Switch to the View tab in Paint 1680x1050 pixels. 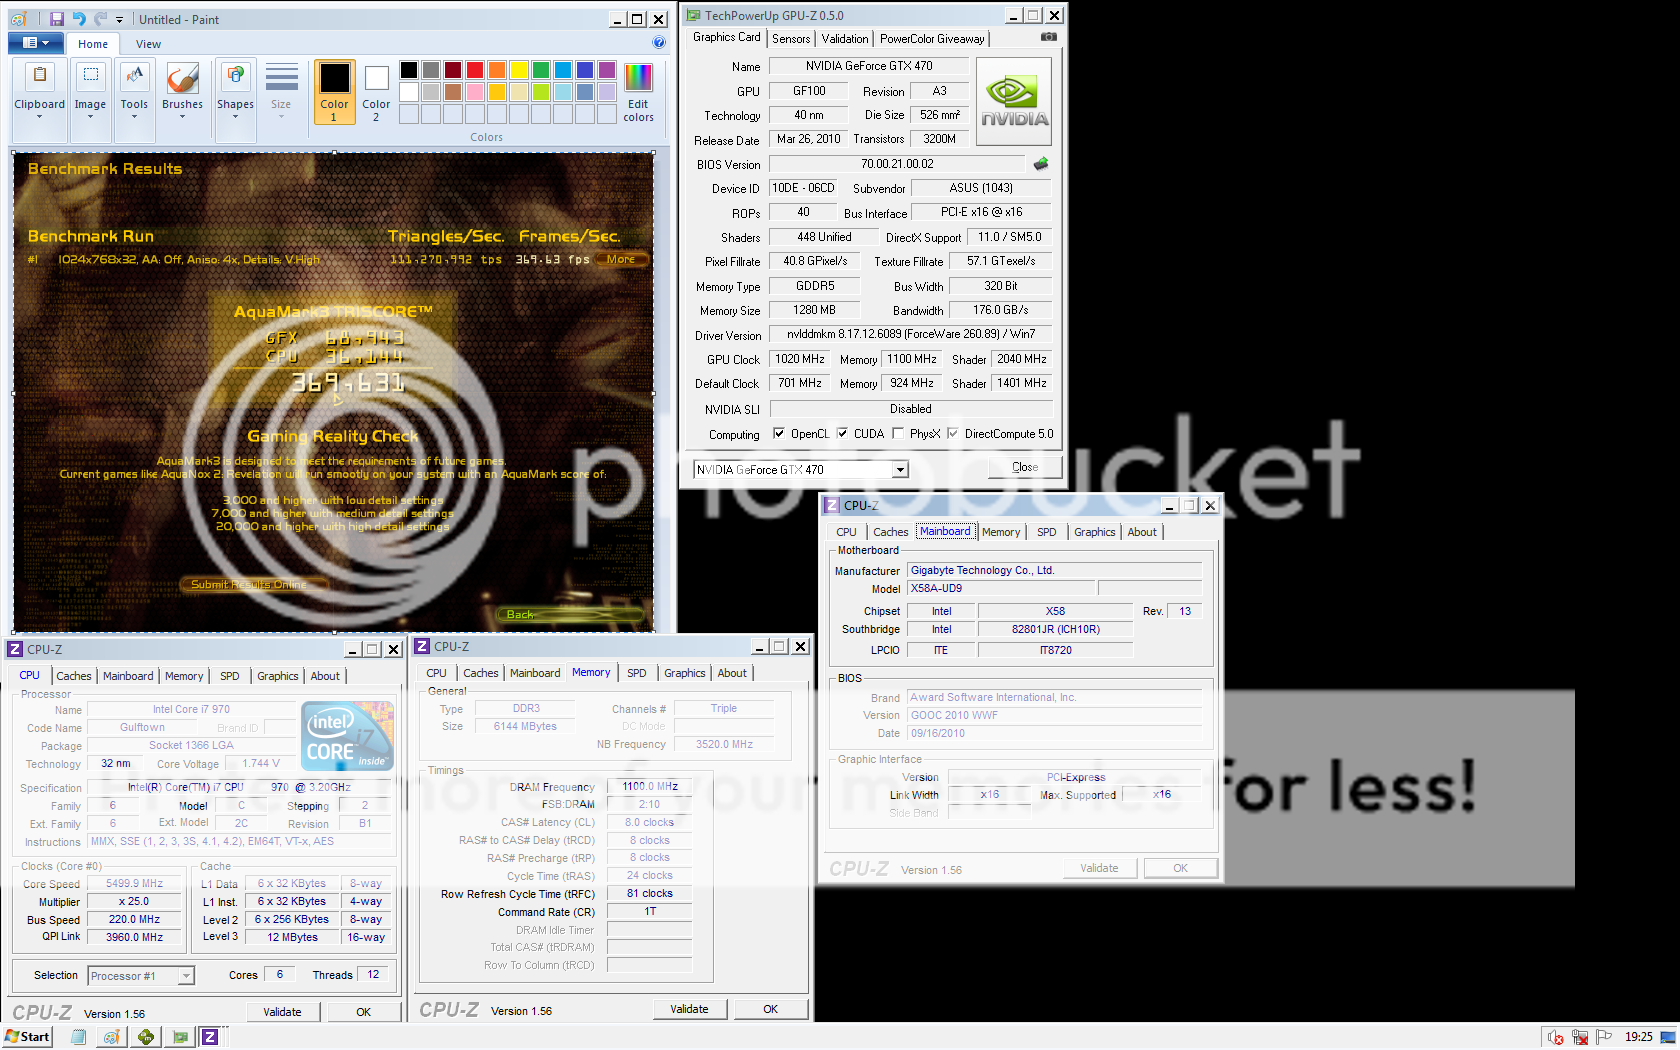[148, 44]
